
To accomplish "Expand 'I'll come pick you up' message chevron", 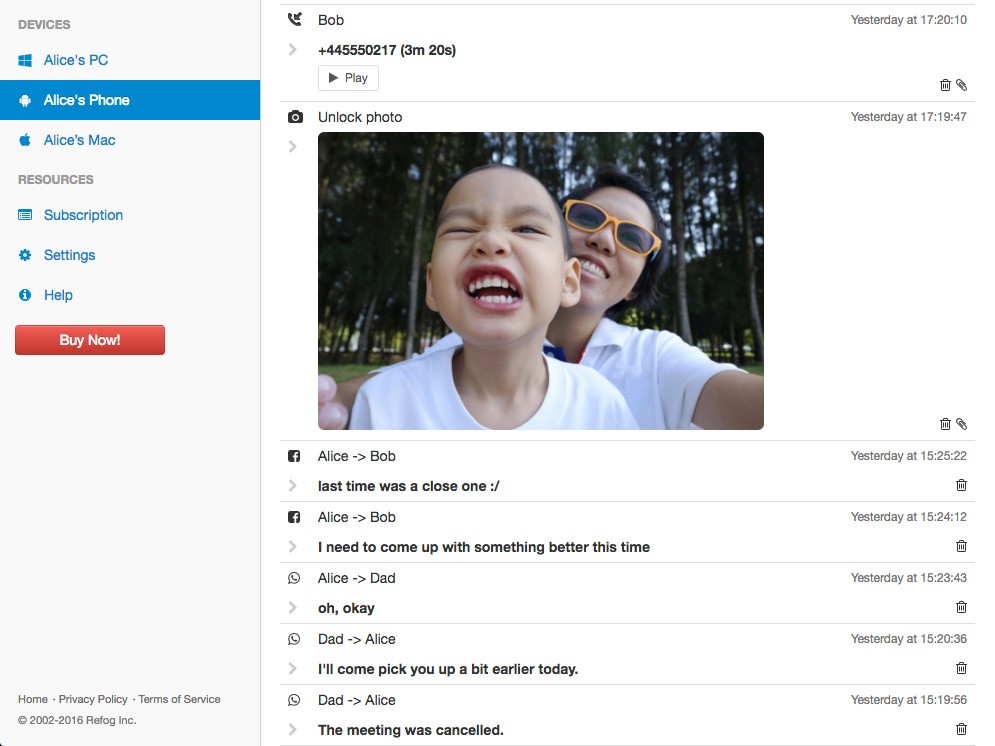I will [x=293, y=668].
